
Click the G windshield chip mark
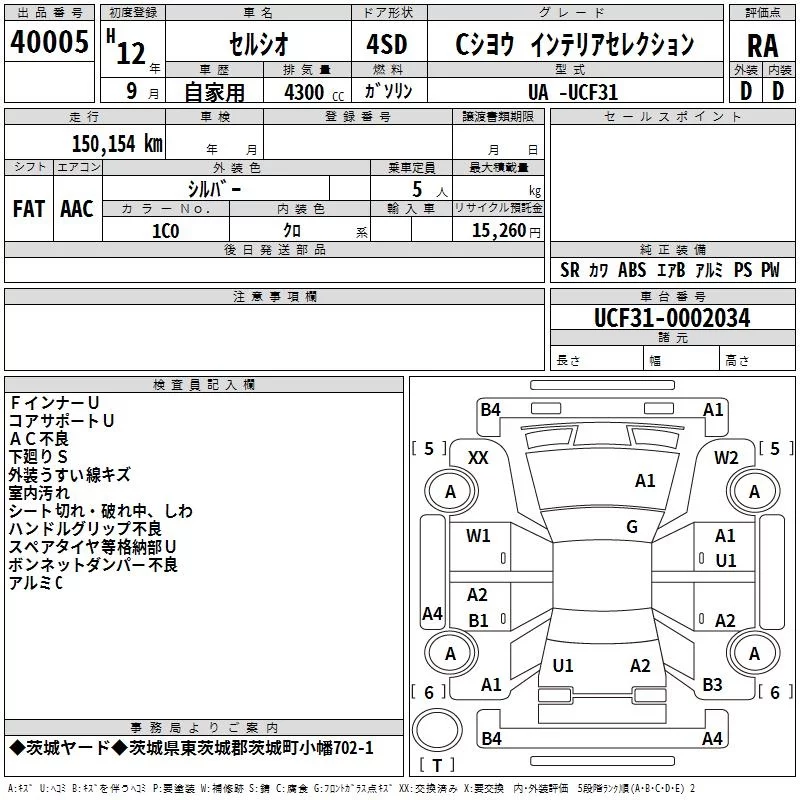(632, 527)
